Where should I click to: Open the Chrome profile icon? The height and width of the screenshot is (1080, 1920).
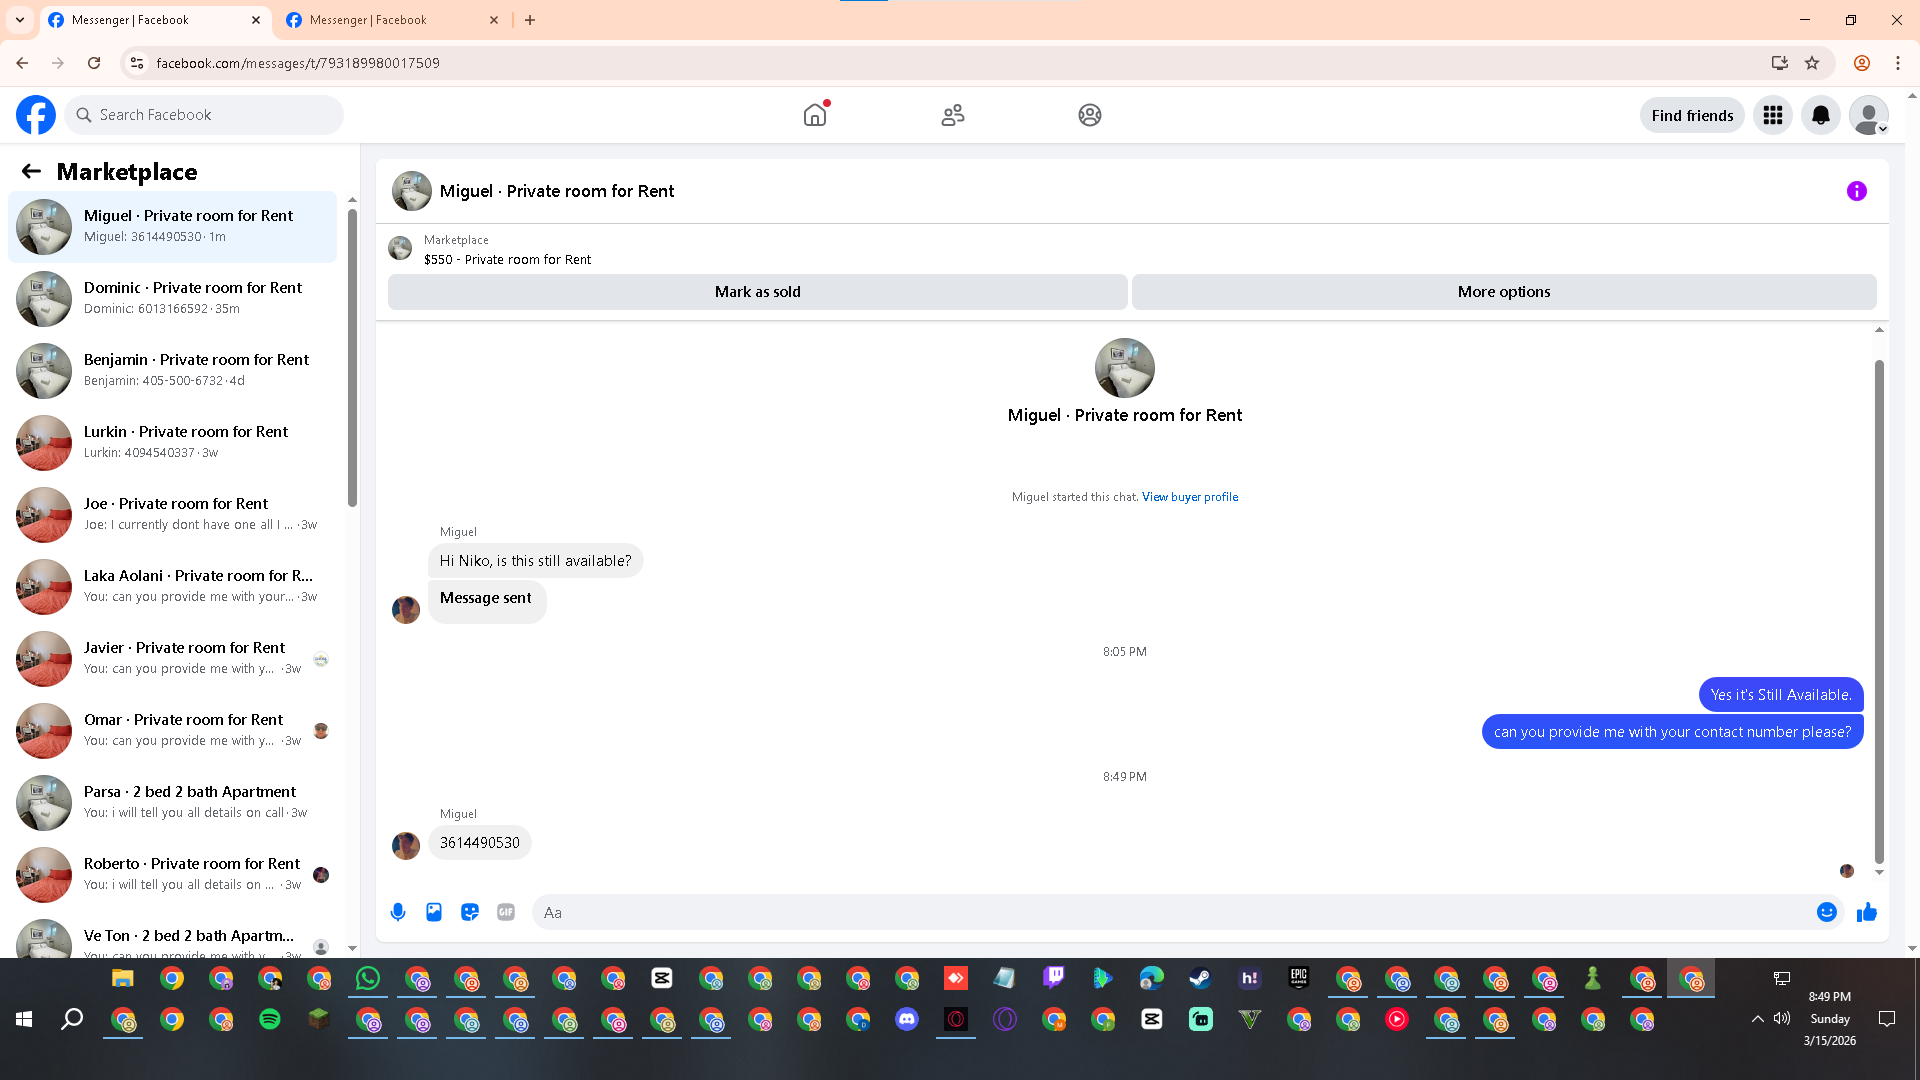[1862, 63]
